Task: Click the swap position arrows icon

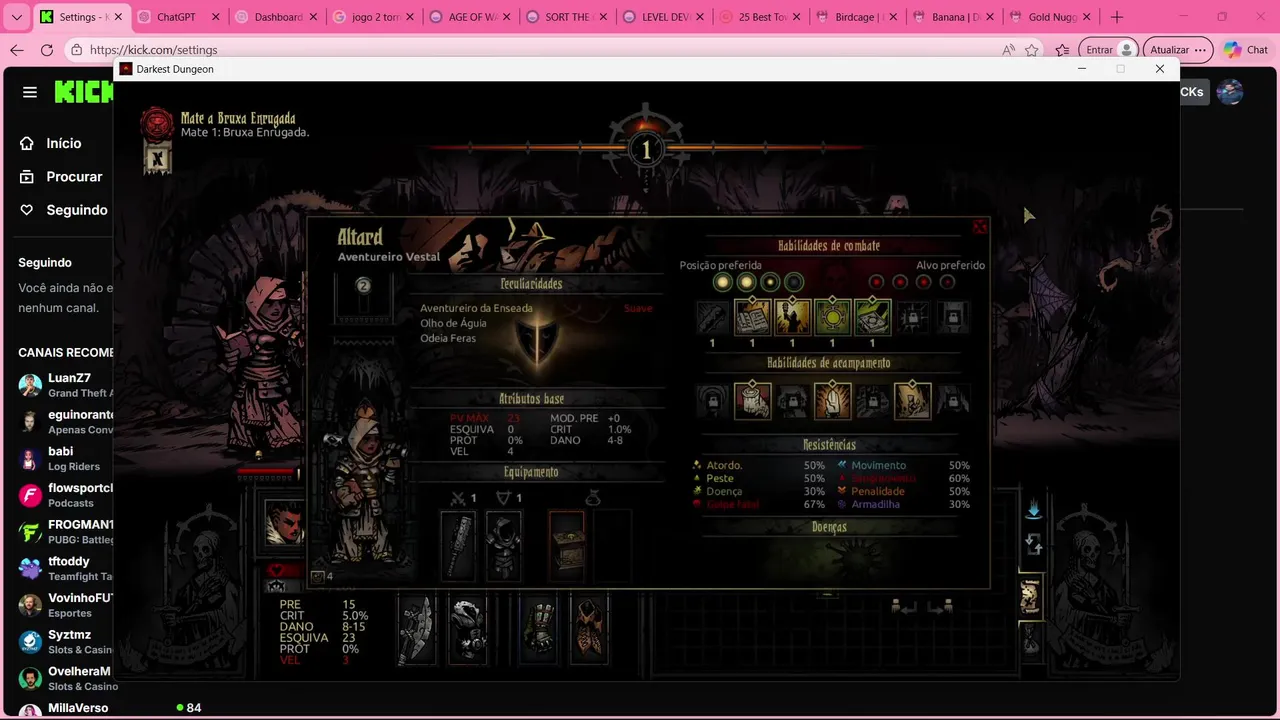Action: tap(1034, 545)
